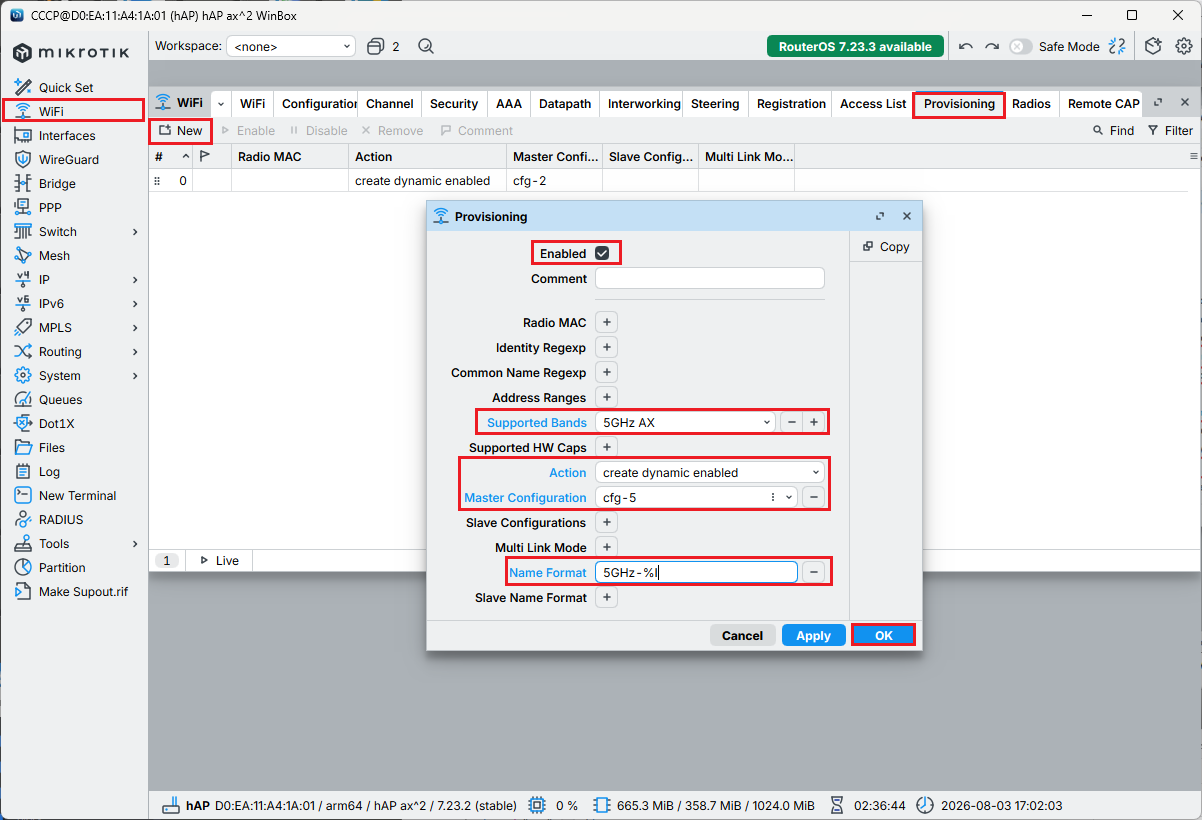
Task: Click the Undo arrow in the top toolbar
Action: 965,46
